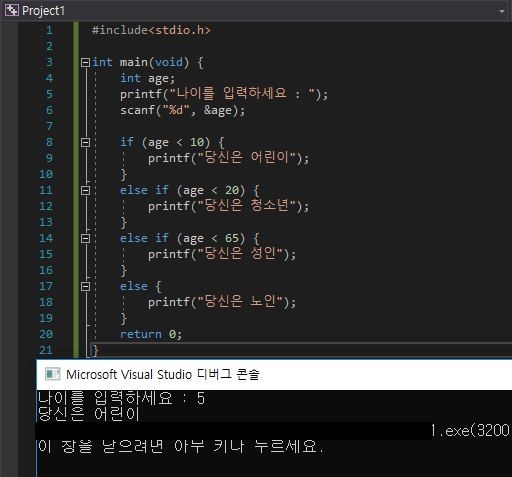
Task: Click 'else {' on line 17
Action: pyautogui.click(x=140, y=287)
